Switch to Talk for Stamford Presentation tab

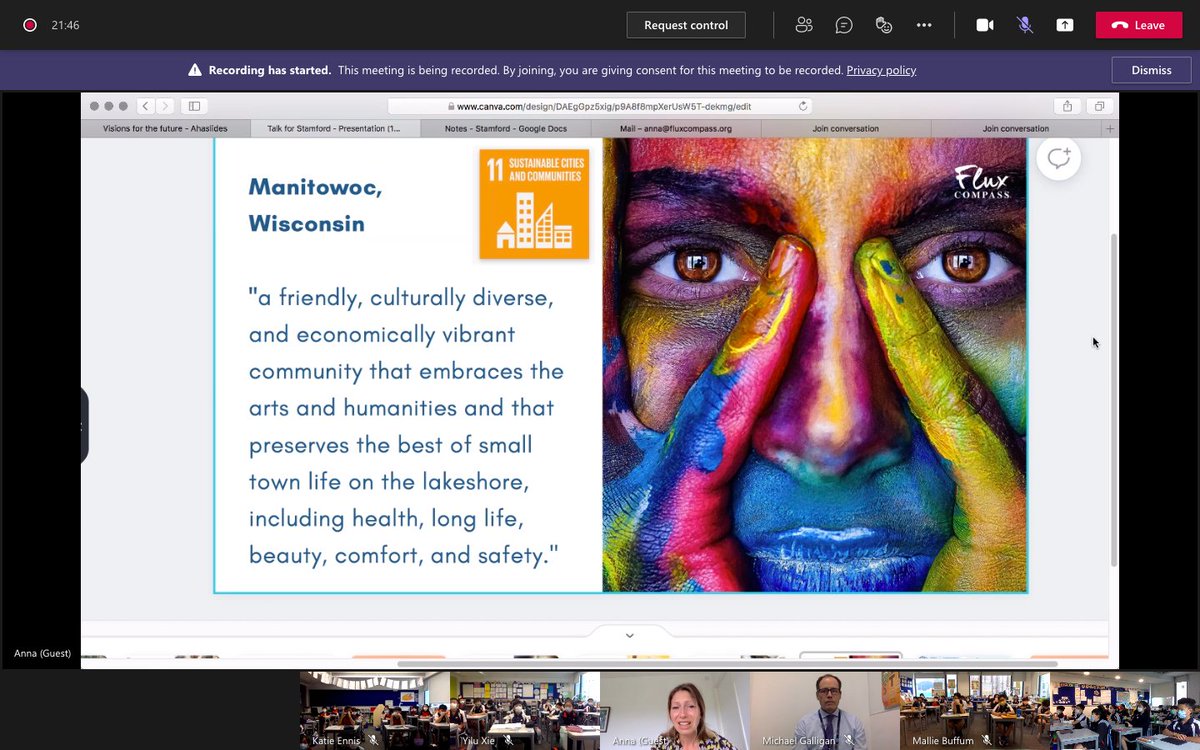pos(335,128)
